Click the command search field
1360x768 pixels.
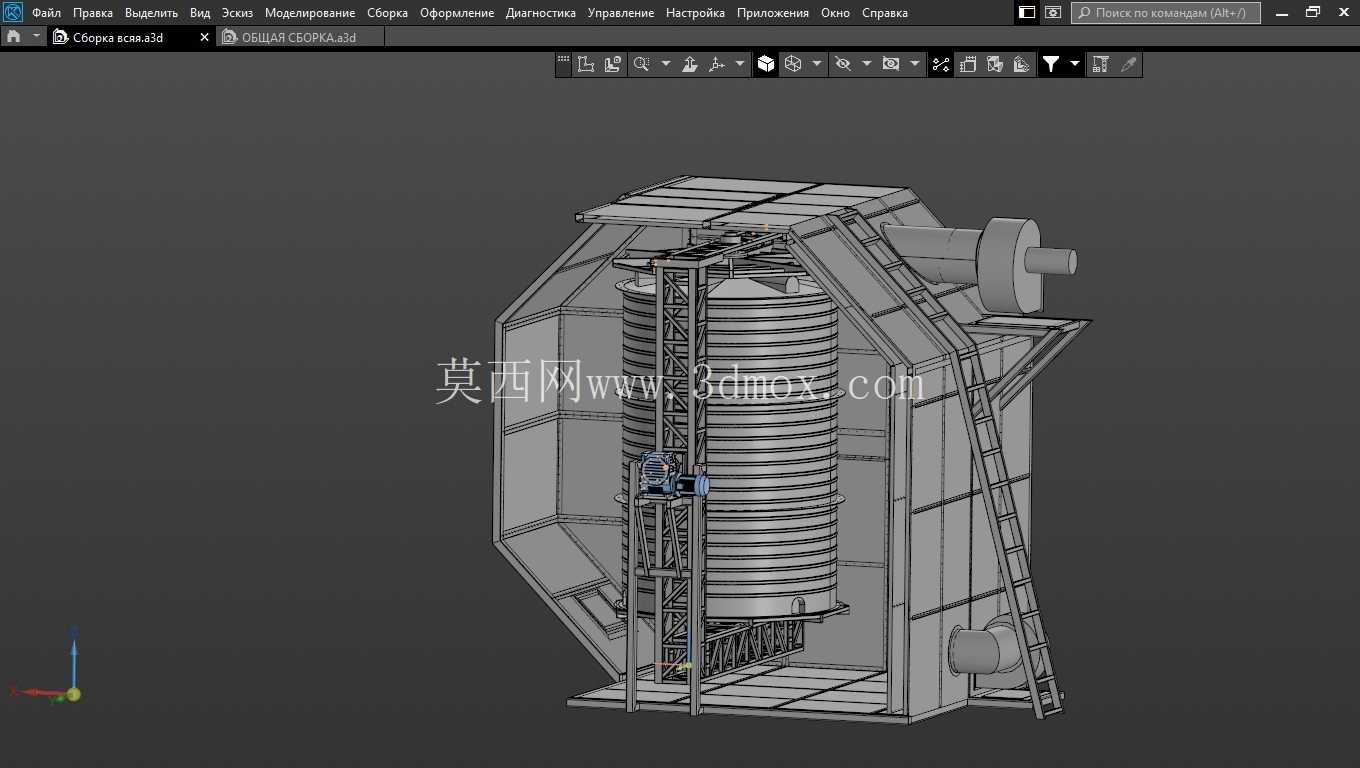[x=1166, y=13]
